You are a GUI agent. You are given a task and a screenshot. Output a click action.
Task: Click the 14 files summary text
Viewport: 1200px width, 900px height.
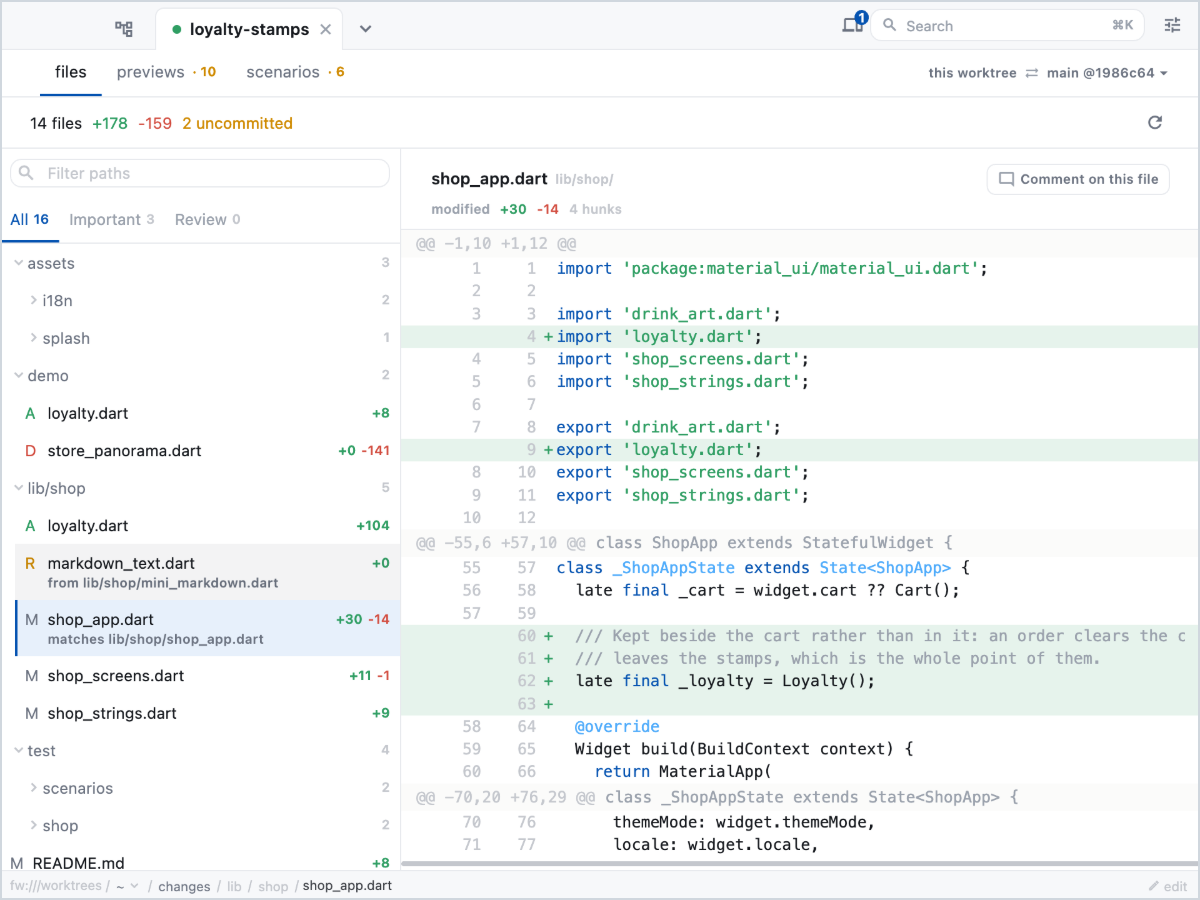tap(56, 124)
